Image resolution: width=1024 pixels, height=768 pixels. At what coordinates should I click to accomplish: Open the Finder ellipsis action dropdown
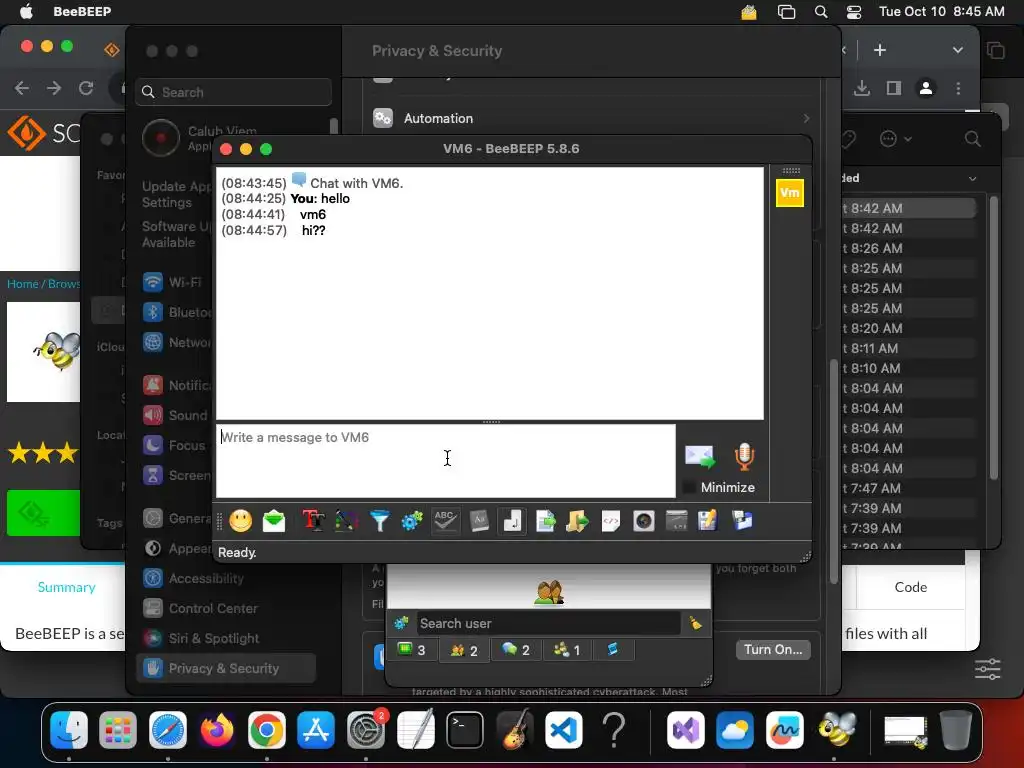tap(895, 138)
